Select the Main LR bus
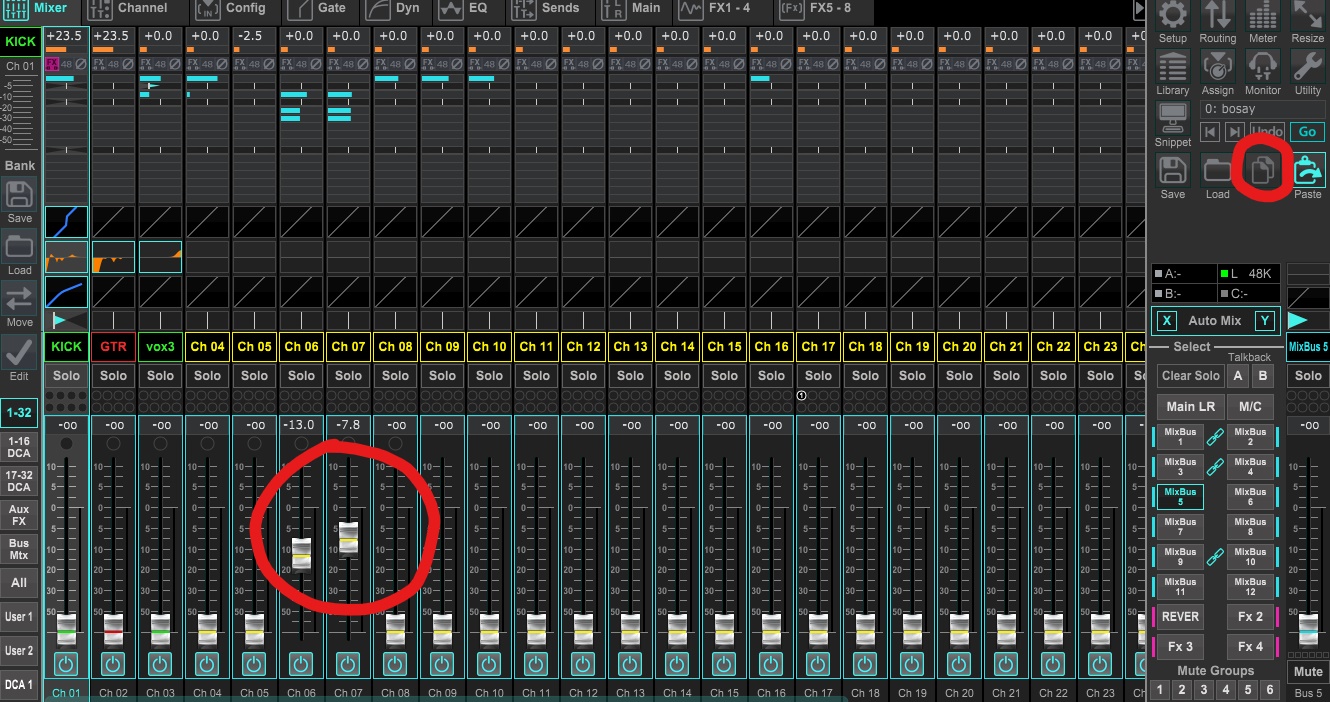The image size is (1330, 702). (1191, 407)
